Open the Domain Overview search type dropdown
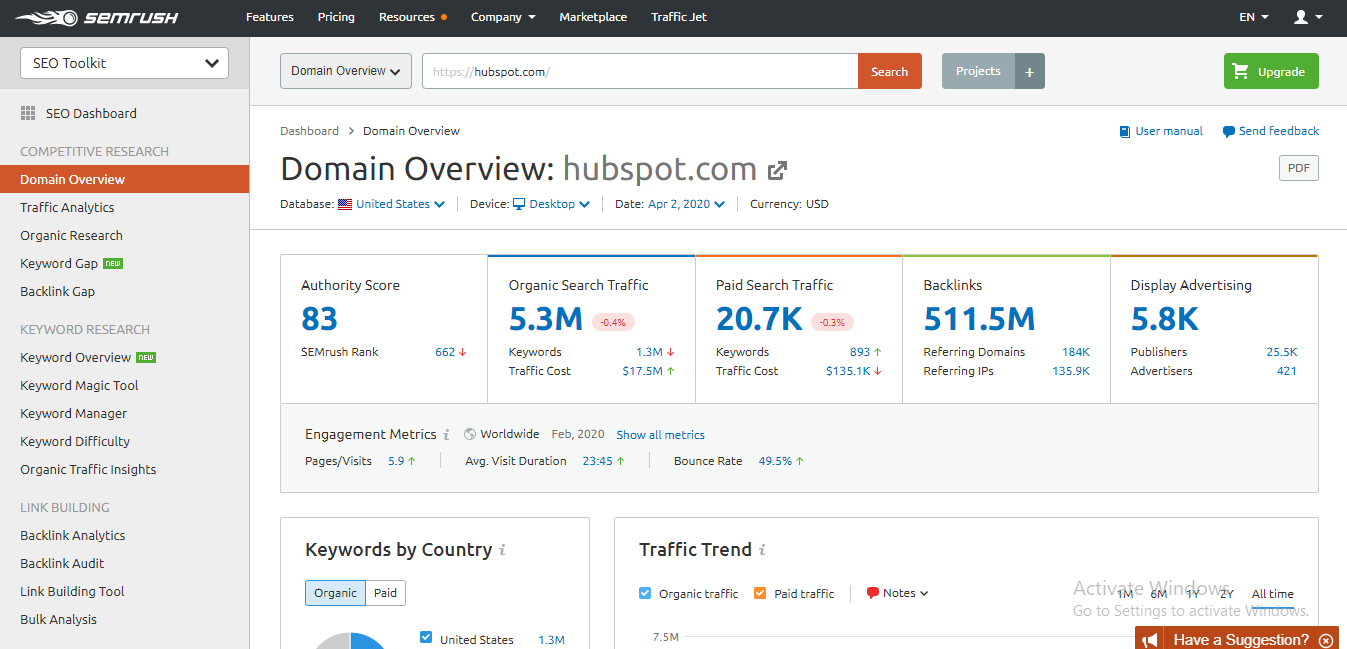This screenshot has height=649, width=1347. click(346, 71)
